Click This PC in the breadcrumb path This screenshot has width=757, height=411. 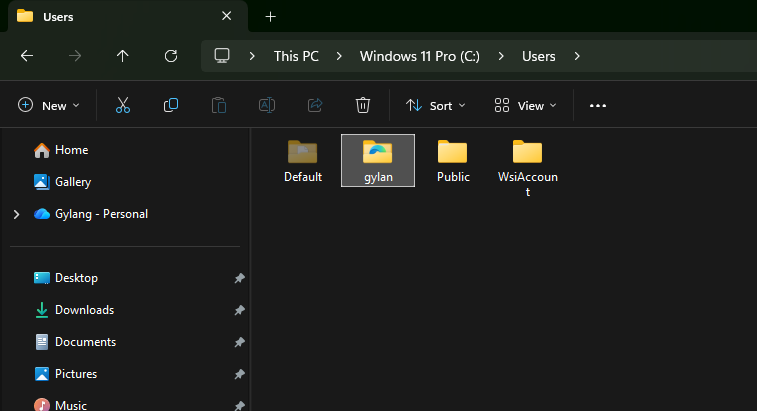[x=296, y=56]
